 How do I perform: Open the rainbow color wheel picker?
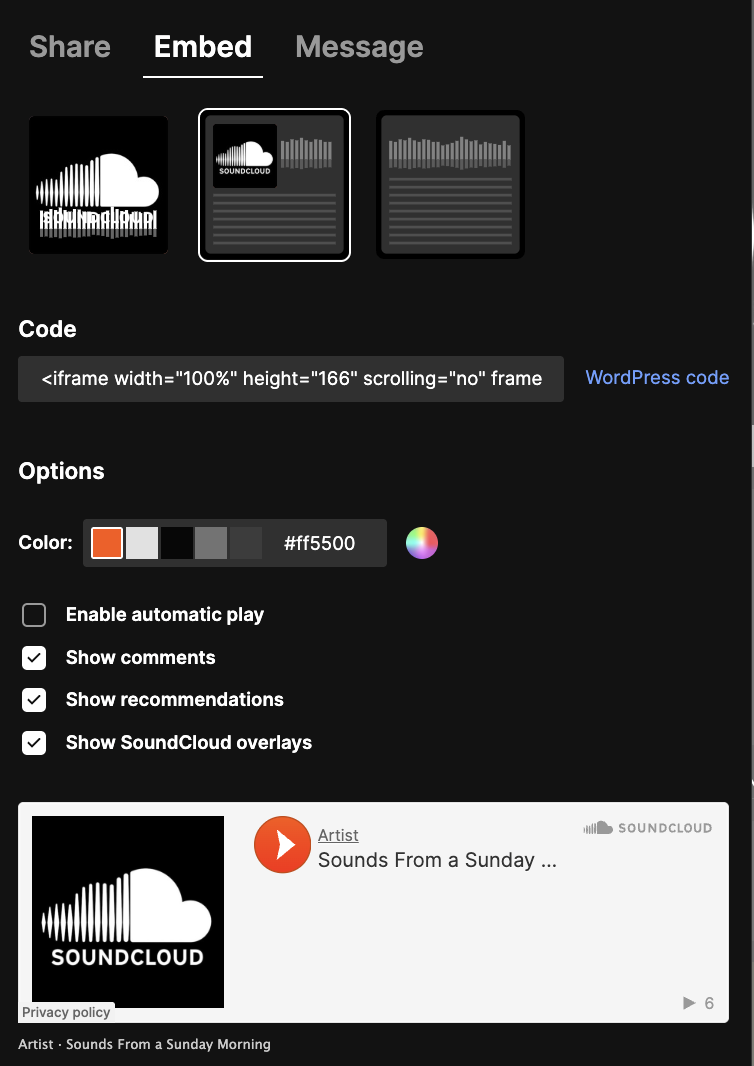(421, 543)
